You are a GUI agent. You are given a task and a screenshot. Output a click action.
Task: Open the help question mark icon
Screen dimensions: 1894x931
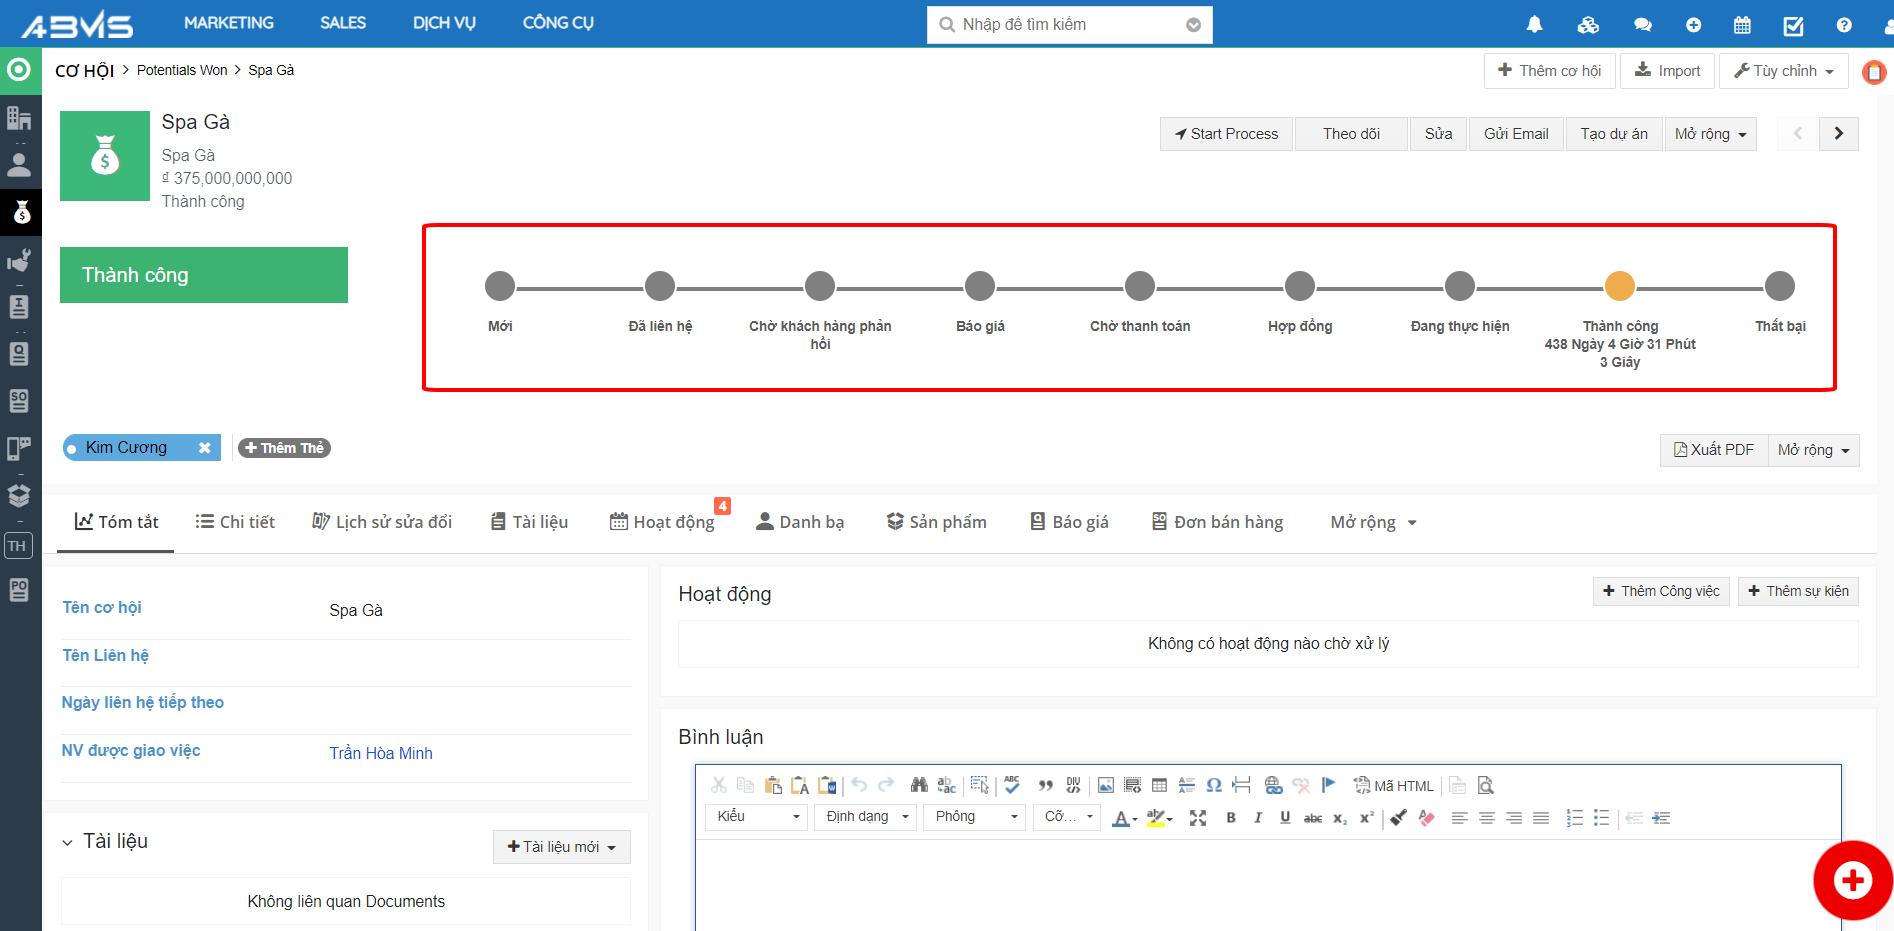pos(1844,25)
